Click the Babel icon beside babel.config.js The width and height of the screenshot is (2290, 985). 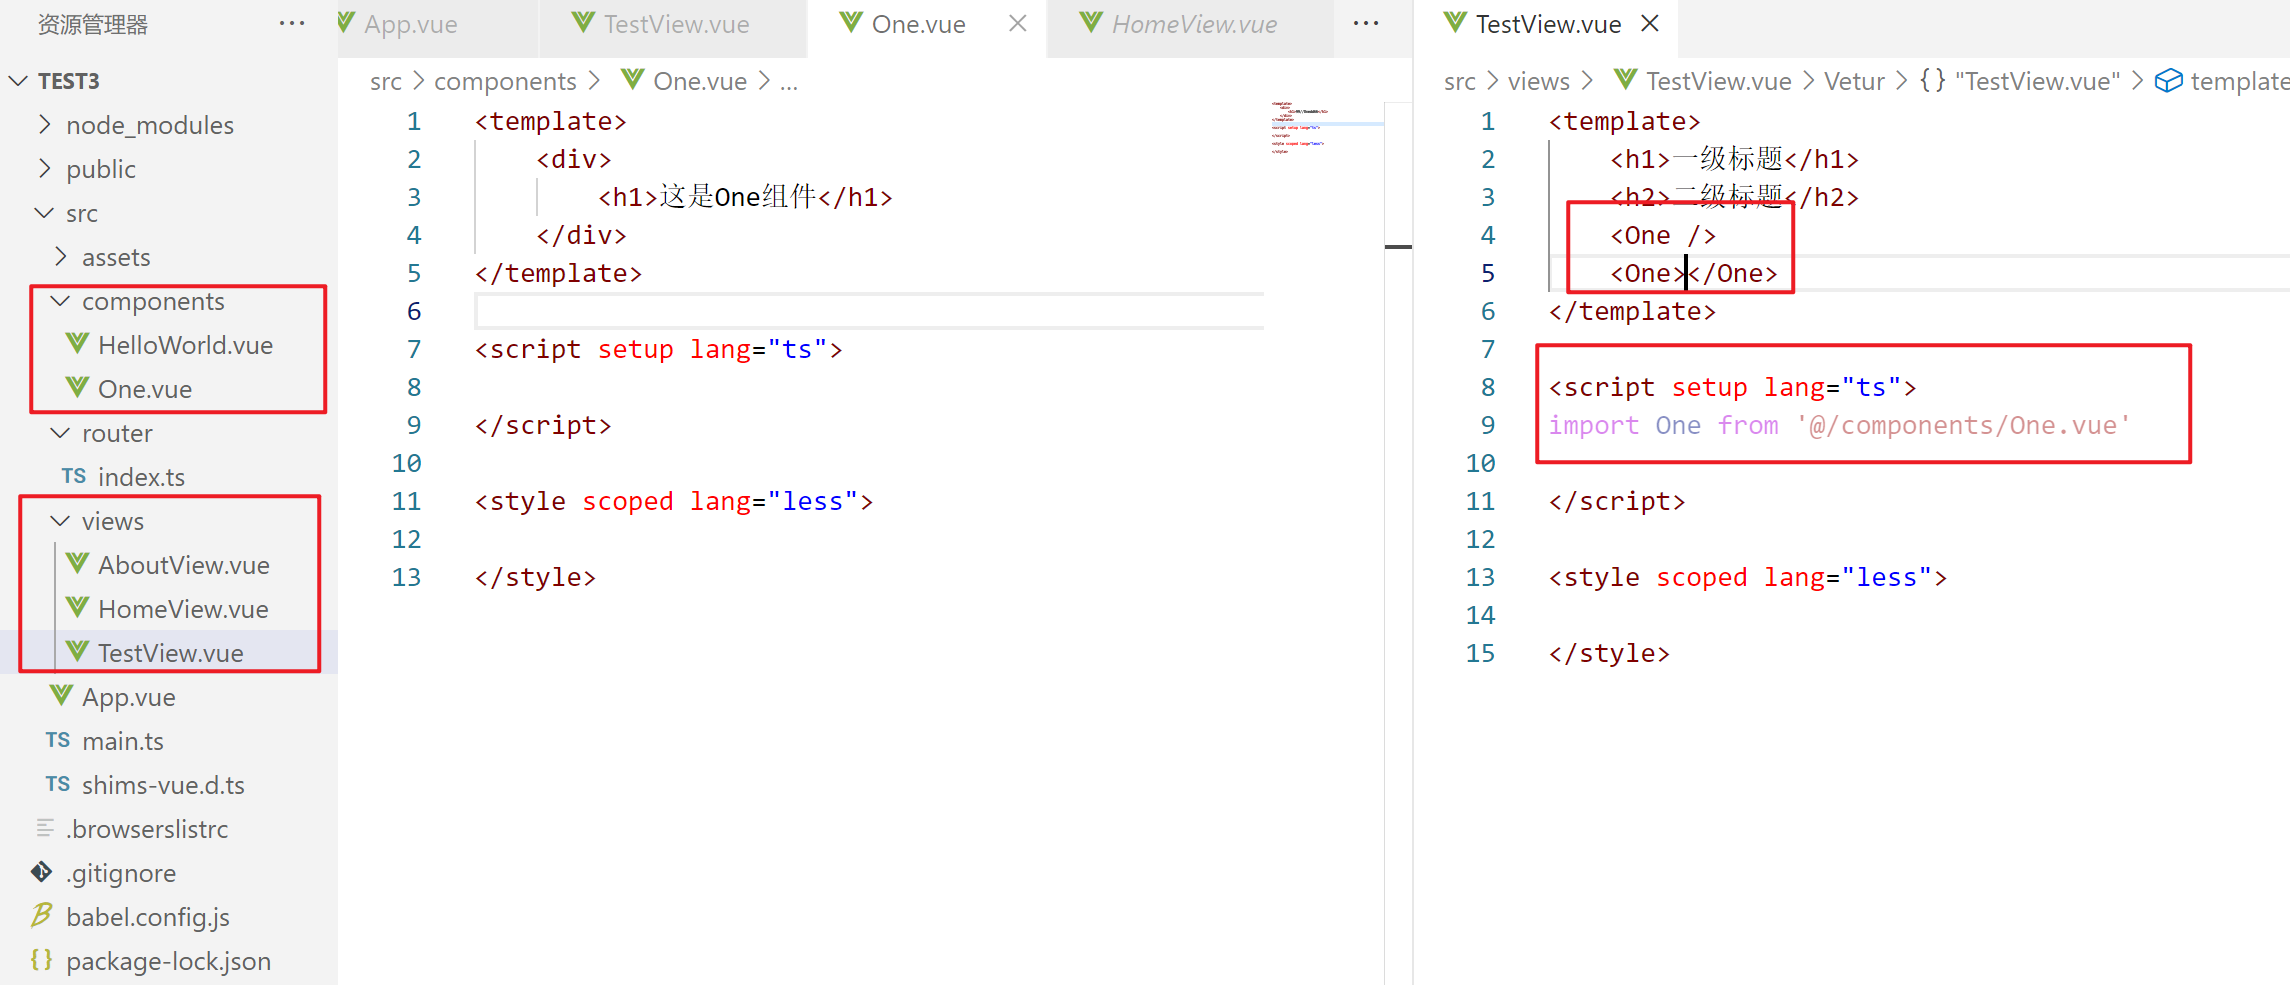click(x=42, y=915)
